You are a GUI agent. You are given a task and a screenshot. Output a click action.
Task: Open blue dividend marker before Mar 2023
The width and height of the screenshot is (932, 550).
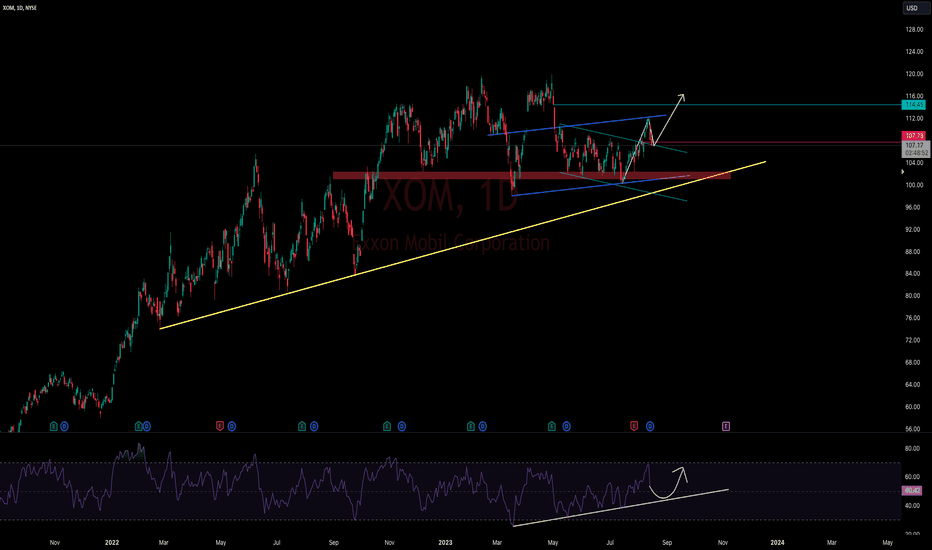(483, 426)
